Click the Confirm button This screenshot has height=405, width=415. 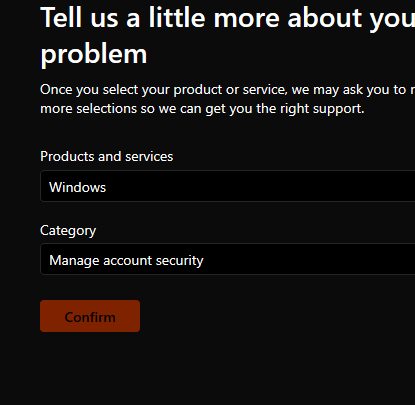point(90,316)
